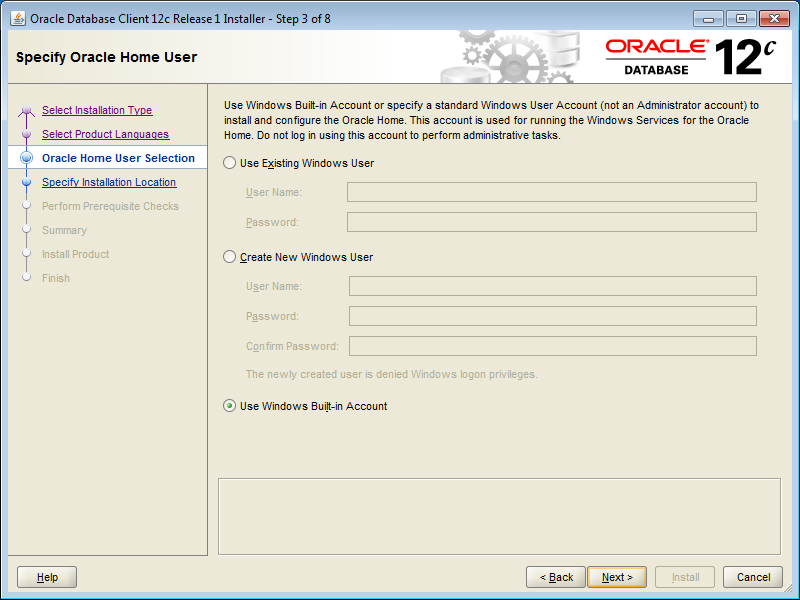Click the Finish step label
Image resolution: width=800 pixels, height=600 pixels.
[x=56, y=278]
